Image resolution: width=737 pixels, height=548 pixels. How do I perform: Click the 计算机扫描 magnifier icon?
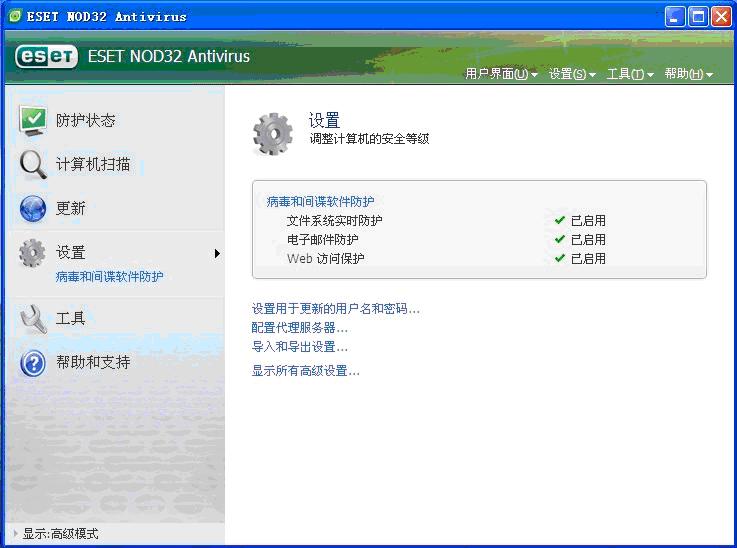[33, 164]
